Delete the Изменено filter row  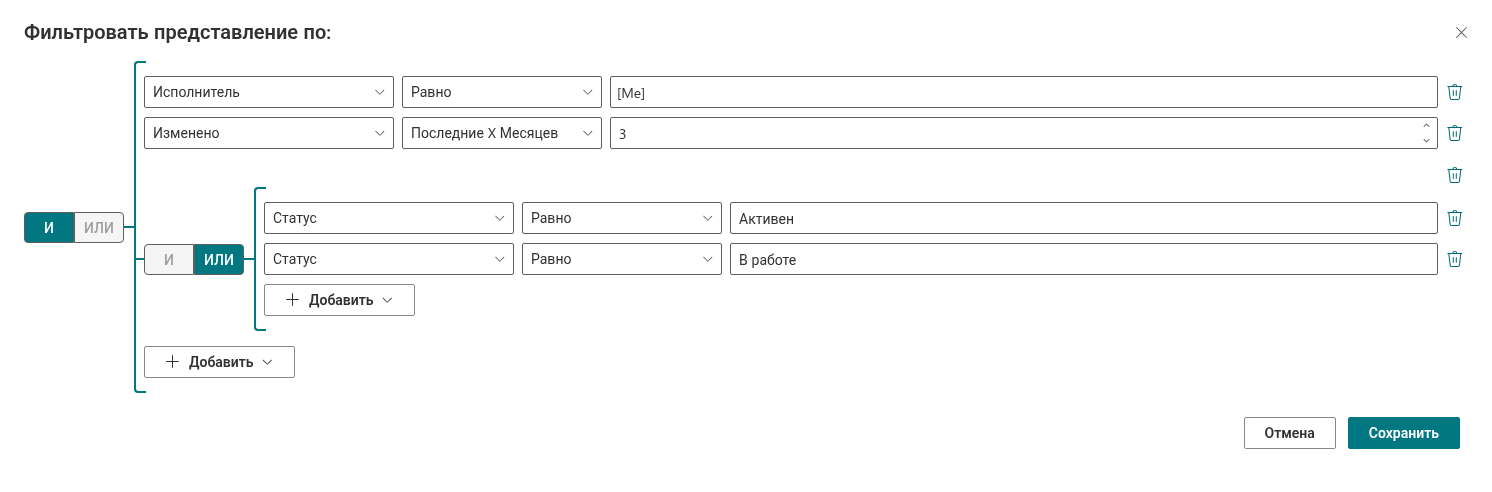[x=1455, y=133]
